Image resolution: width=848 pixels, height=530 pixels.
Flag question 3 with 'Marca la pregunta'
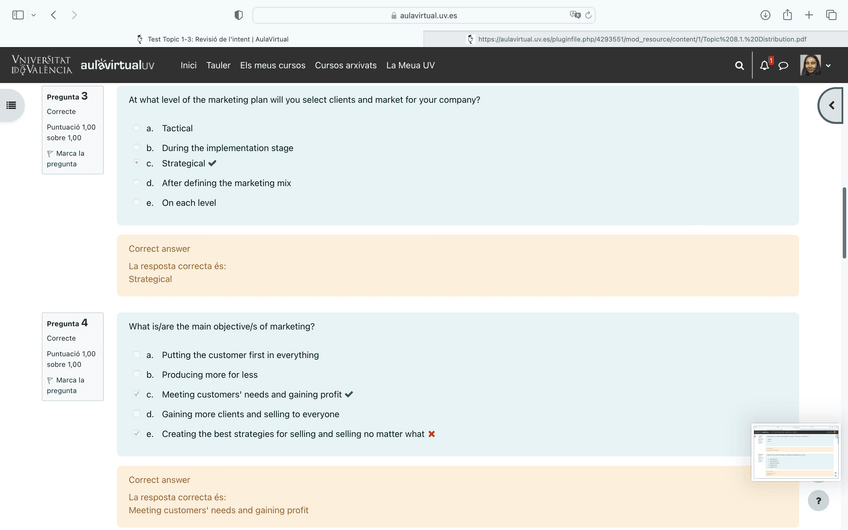click(x=66, y=158)
